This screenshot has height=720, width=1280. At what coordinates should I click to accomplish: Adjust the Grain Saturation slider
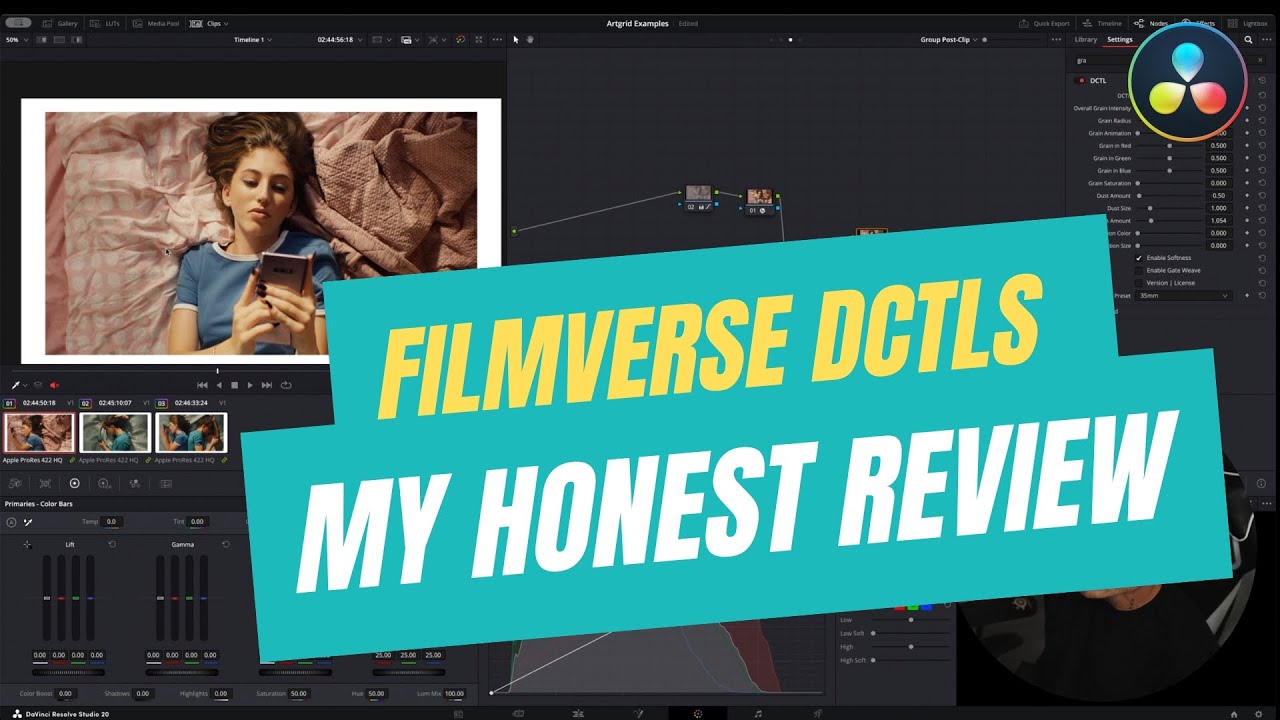[1170, 183]
